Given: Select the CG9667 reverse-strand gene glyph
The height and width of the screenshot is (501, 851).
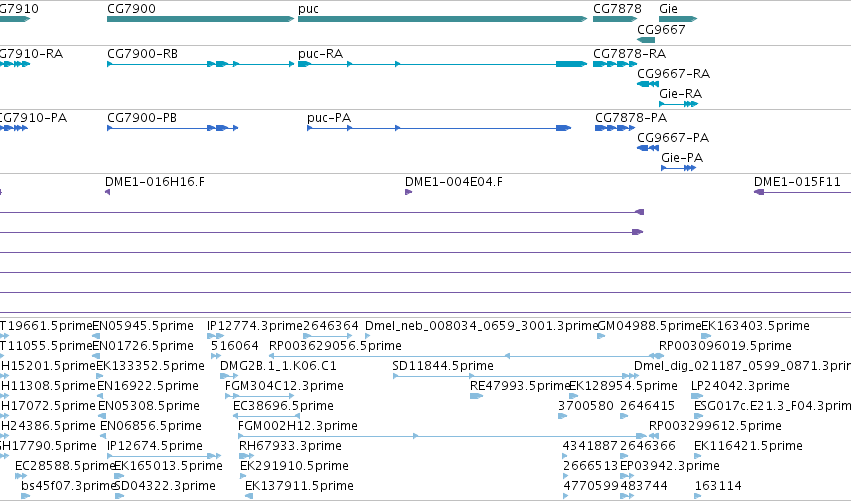Looking at the screenshot, I should (x=646, y=40).
